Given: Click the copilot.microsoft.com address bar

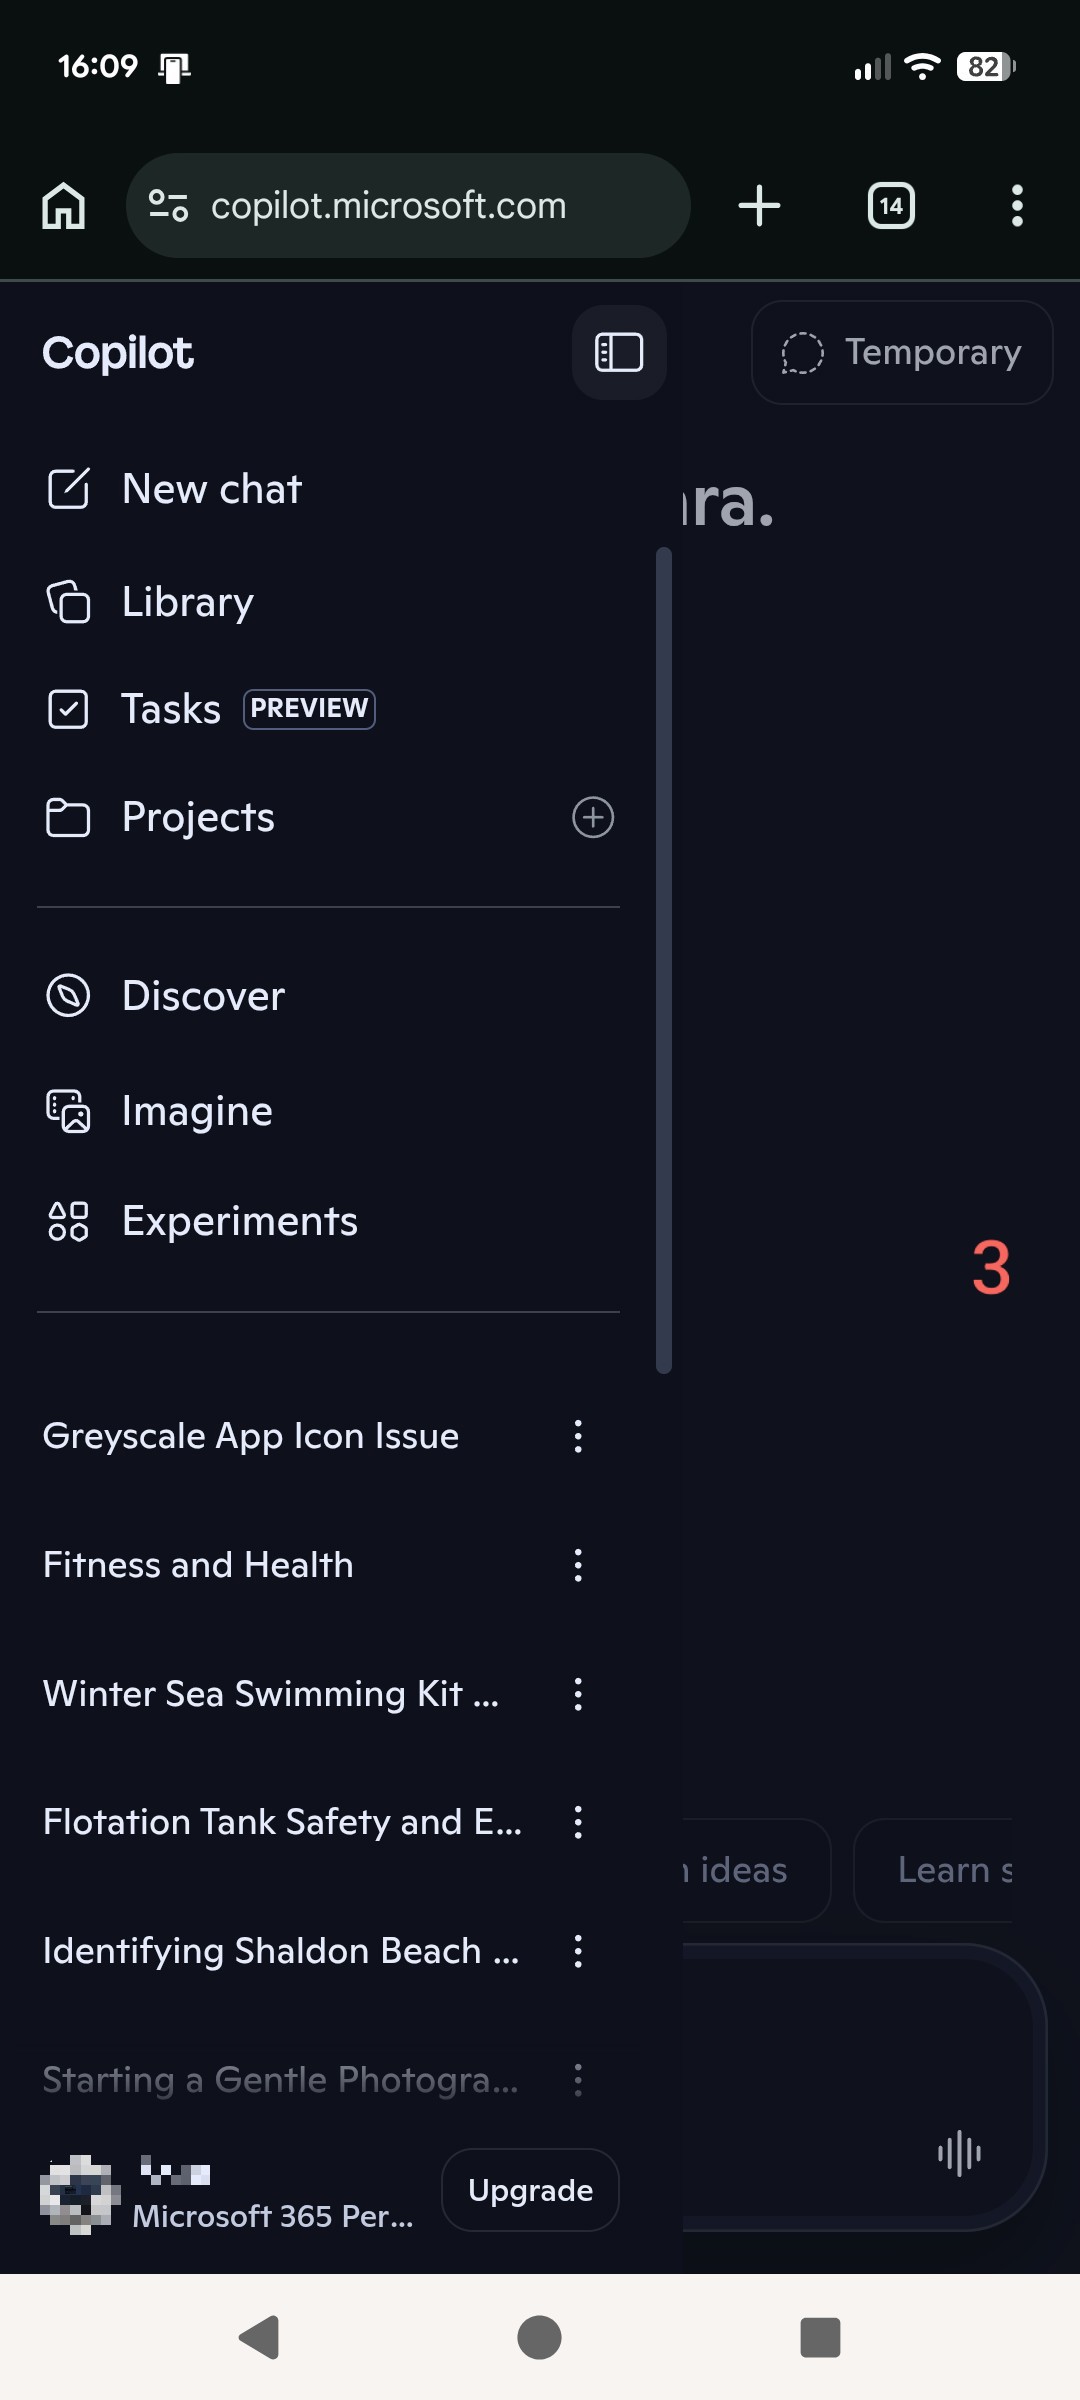Looking at the screenshot, I should tap(408, 206).
